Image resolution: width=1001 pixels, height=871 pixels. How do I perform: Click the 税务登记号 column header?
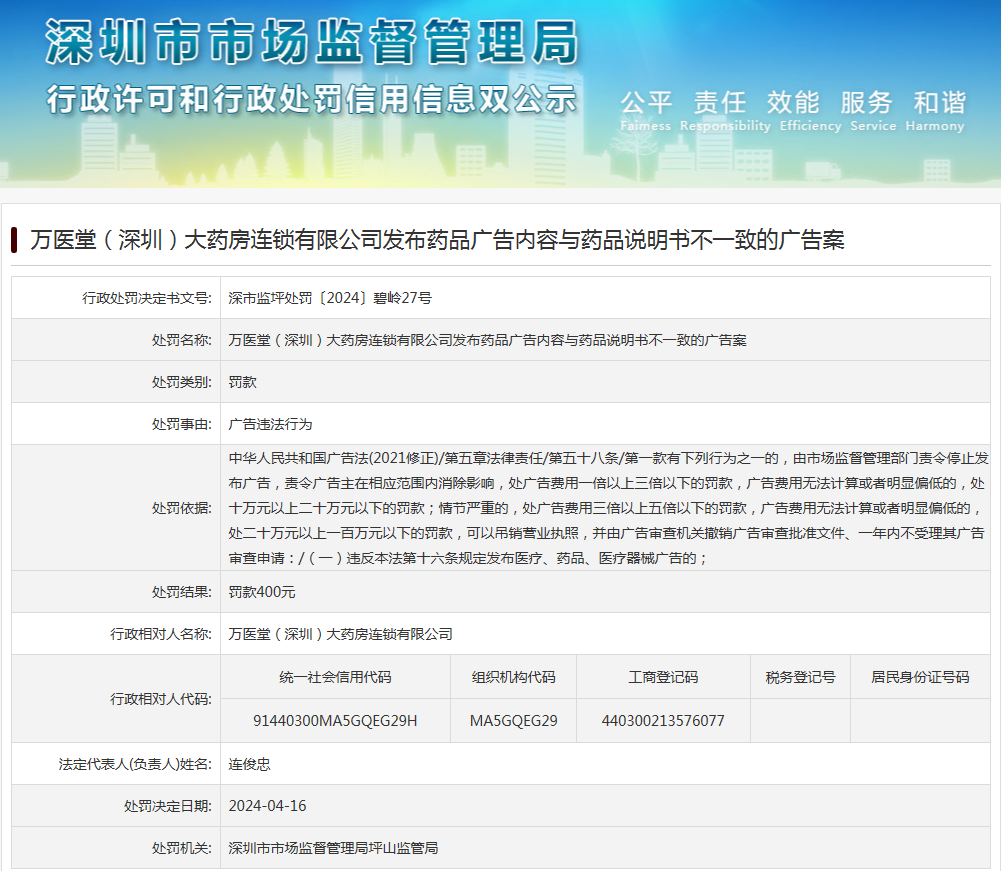[x=801, y=678]
